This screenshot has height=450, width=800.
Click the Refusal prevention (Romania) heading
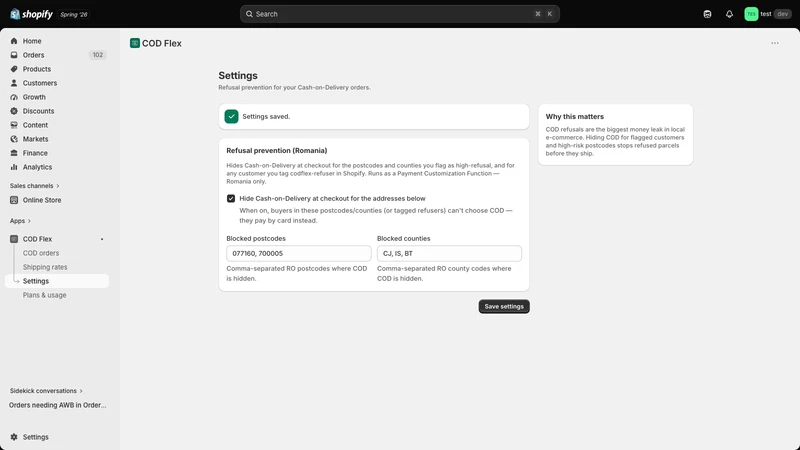pyautogui.click(x=277, y=151)
